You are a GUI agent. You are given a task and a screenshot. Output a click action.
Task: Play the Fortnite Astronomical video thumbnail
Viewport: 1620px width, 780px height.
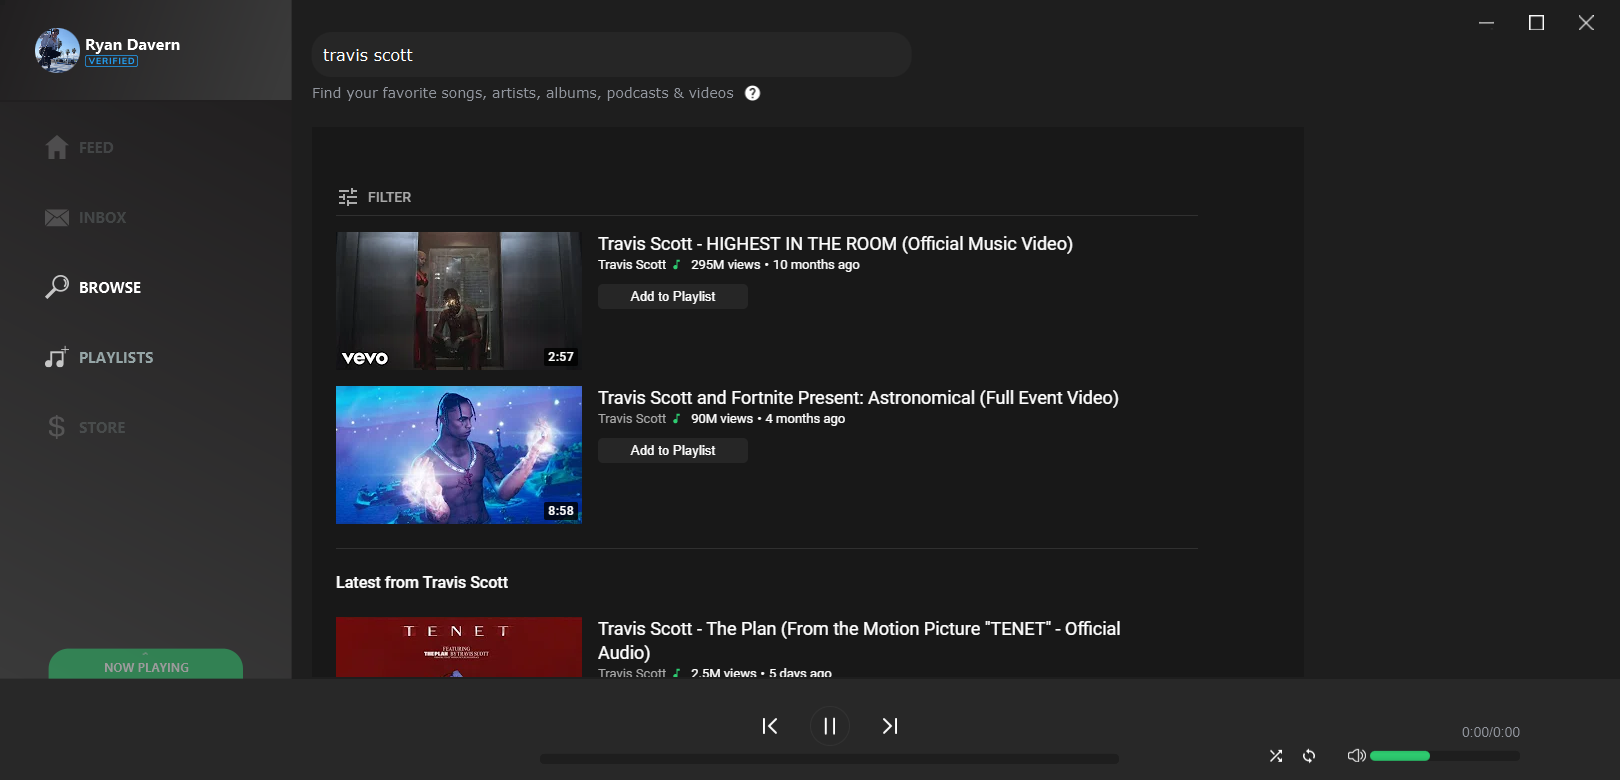(458, 455)
